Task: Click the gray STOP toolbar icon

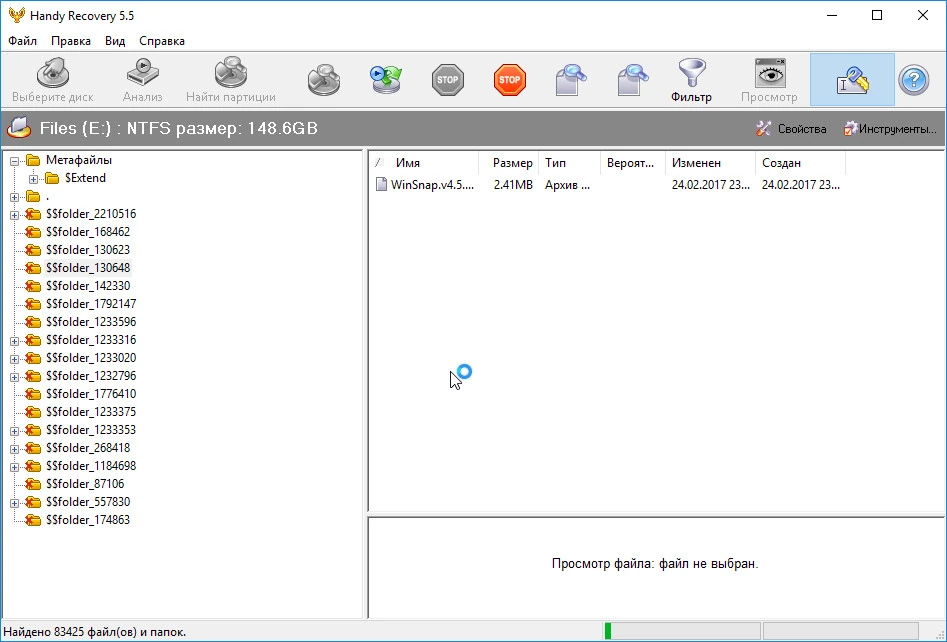Action: pos(448,80)
